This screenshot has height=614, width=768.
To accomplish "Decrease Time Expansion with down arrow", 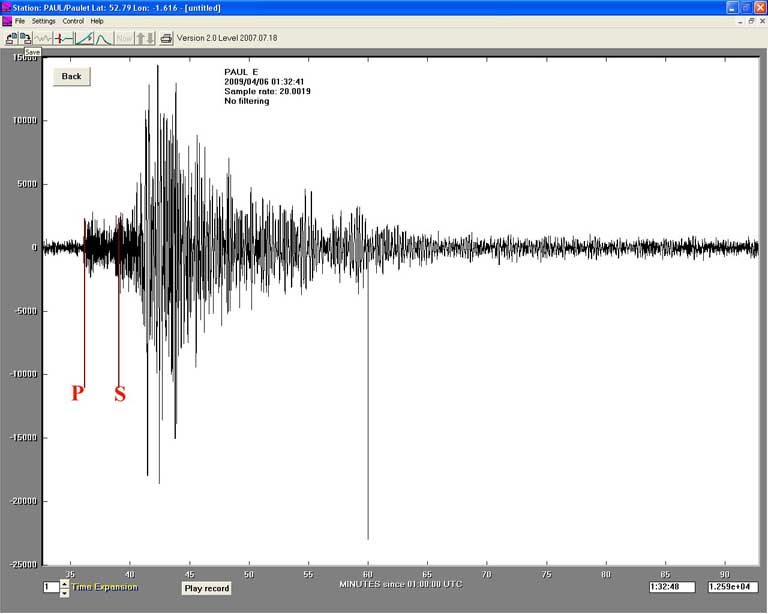I will 64,593.
